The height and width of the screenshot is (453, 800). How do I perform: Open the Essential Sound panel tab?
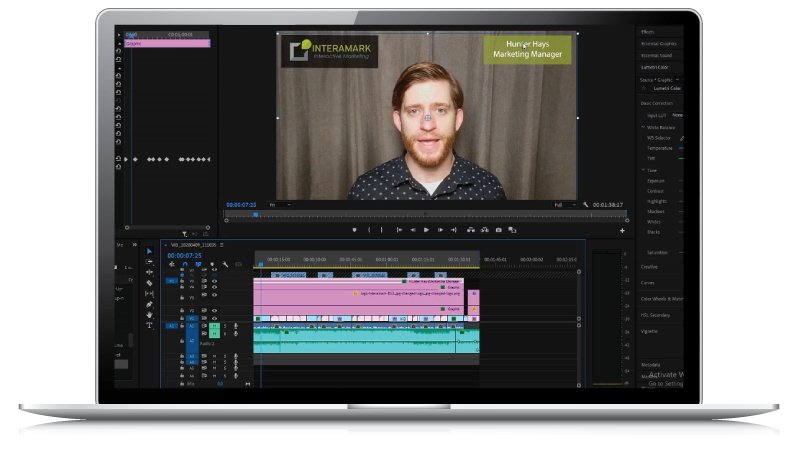(657, 56)
